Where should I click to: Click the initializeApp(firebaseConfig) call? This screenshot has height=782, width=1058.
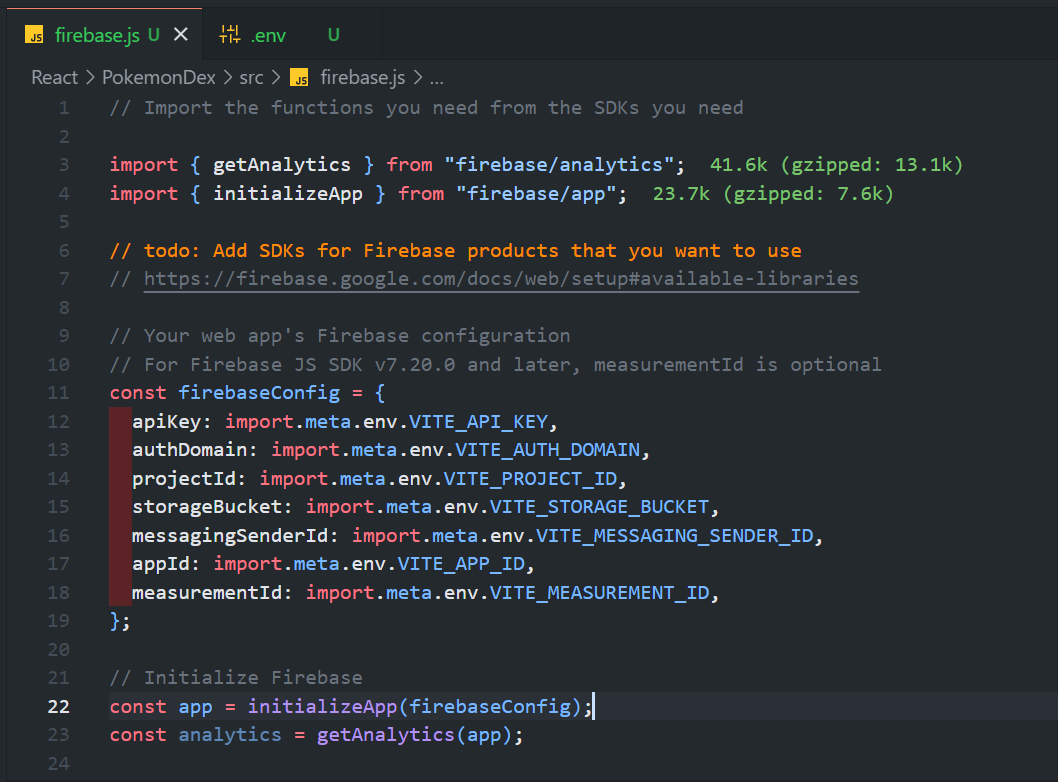pyautogui.click(x=414, y=706)
